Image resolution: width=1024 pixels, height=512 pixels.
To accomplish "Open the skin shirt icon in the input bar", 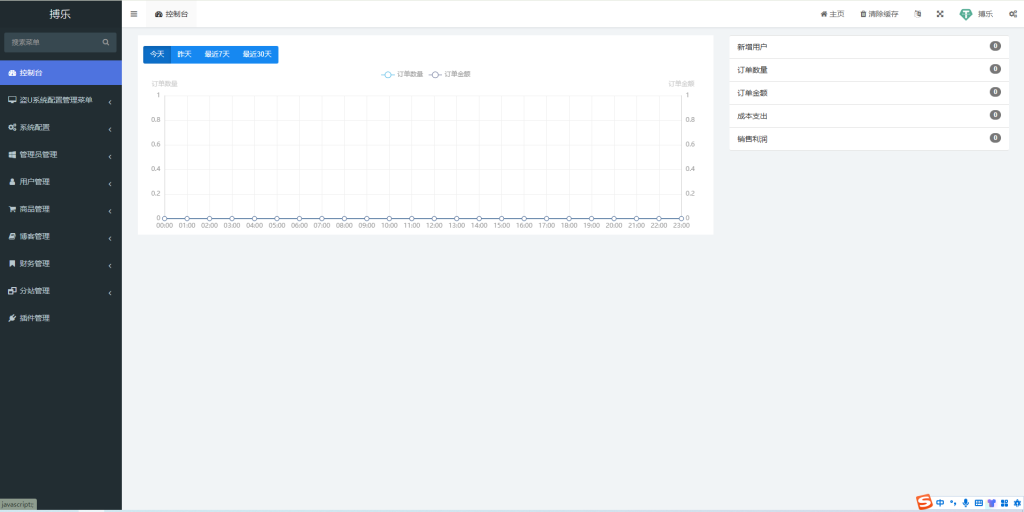I will pyautogui.click(x=991, y=503).
